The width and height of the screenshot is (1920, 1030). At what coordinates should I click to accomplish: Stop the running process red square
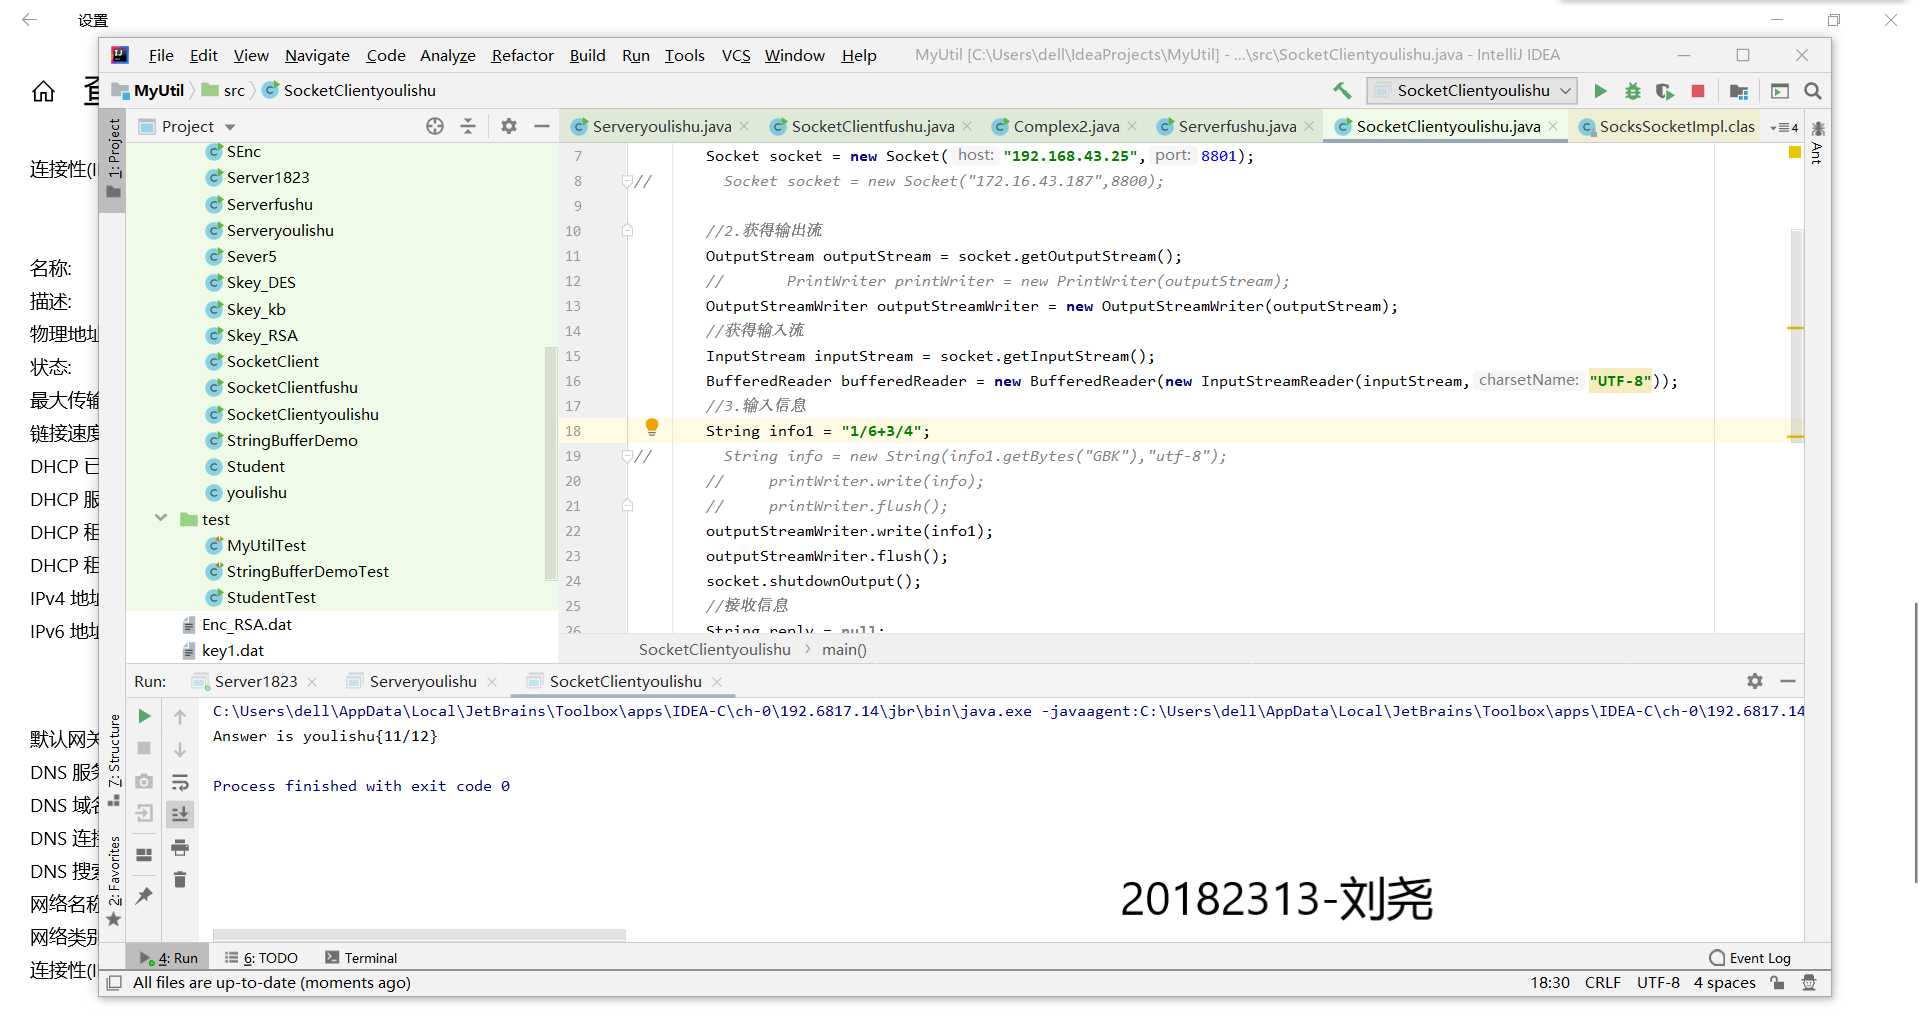1698,91
